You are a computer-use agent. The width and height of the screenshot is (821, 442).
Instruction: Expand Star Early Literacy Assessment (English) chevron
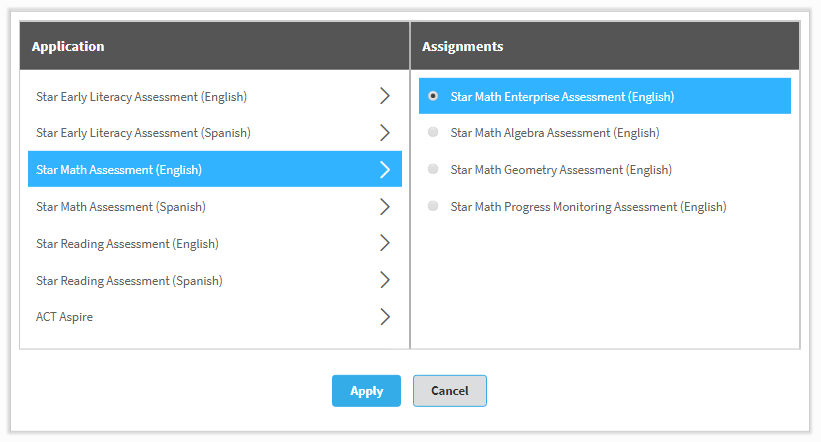click(385, 96)
